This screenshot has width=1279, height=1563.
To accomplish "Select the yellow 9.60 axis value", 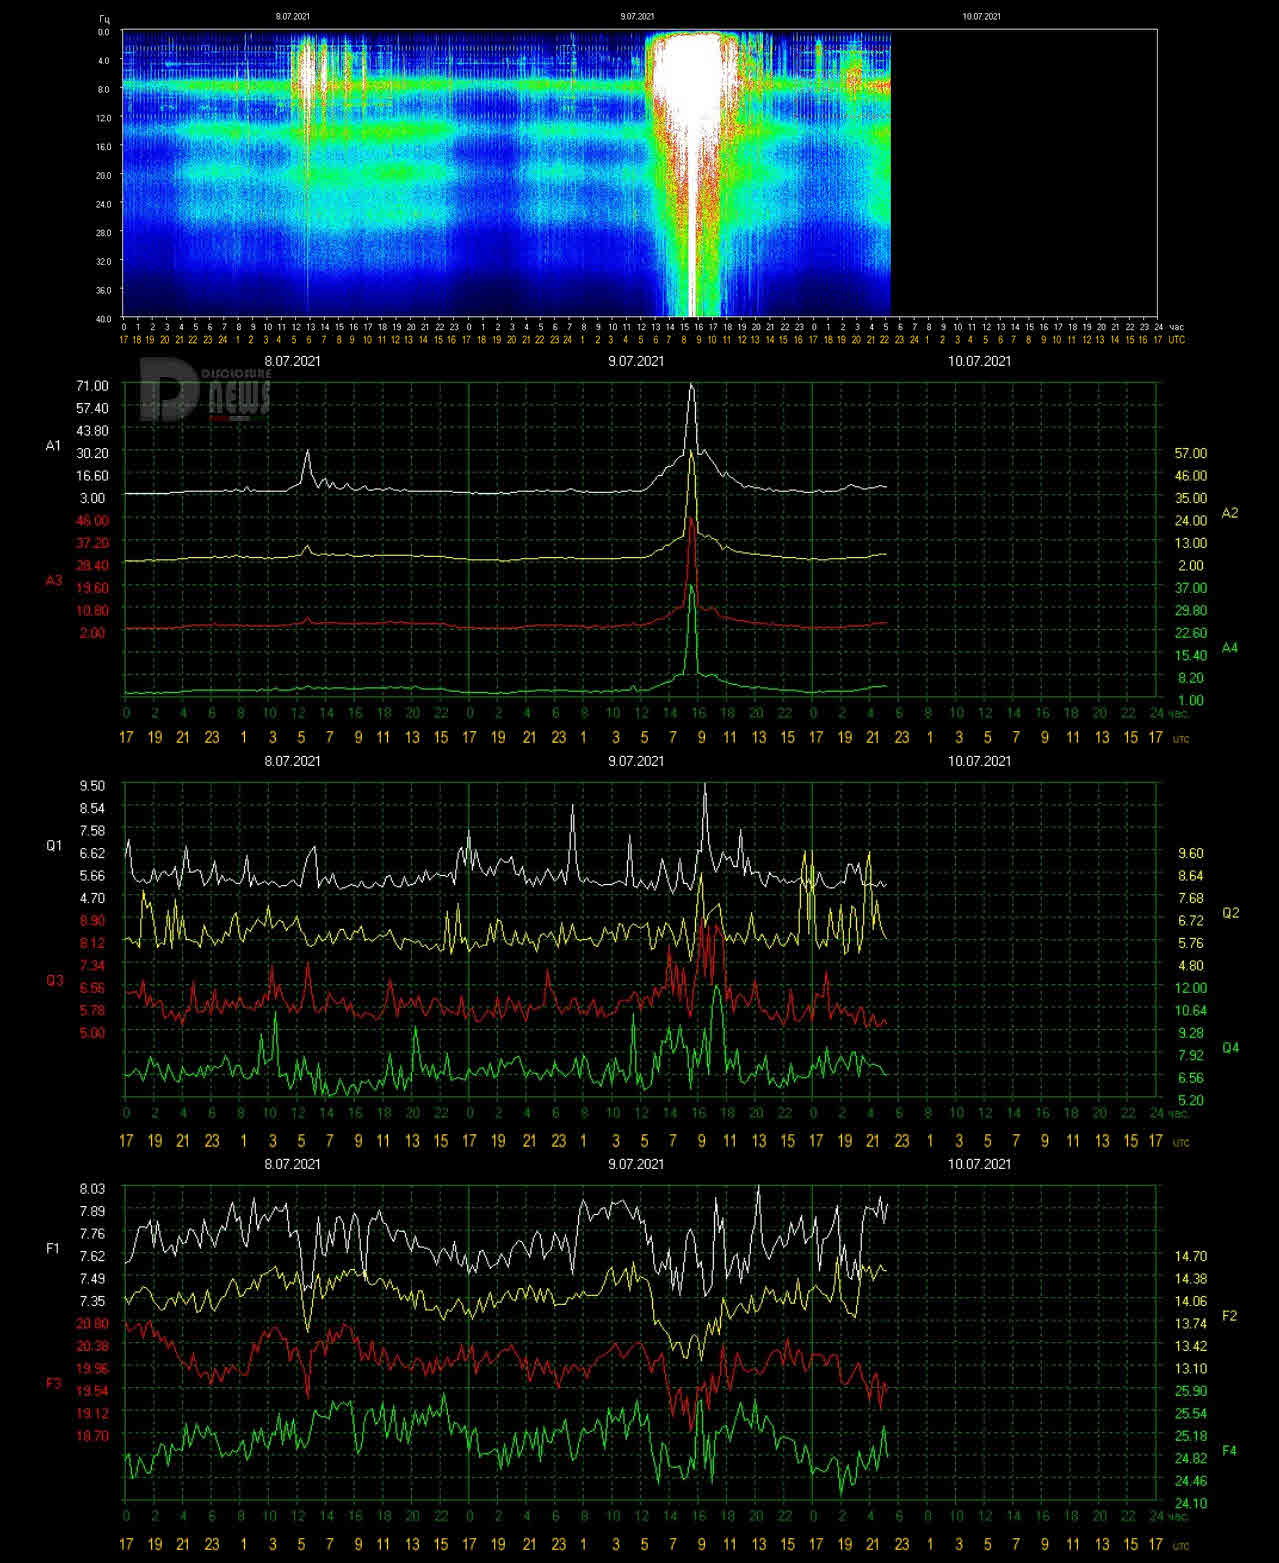I will [1191, 853].
